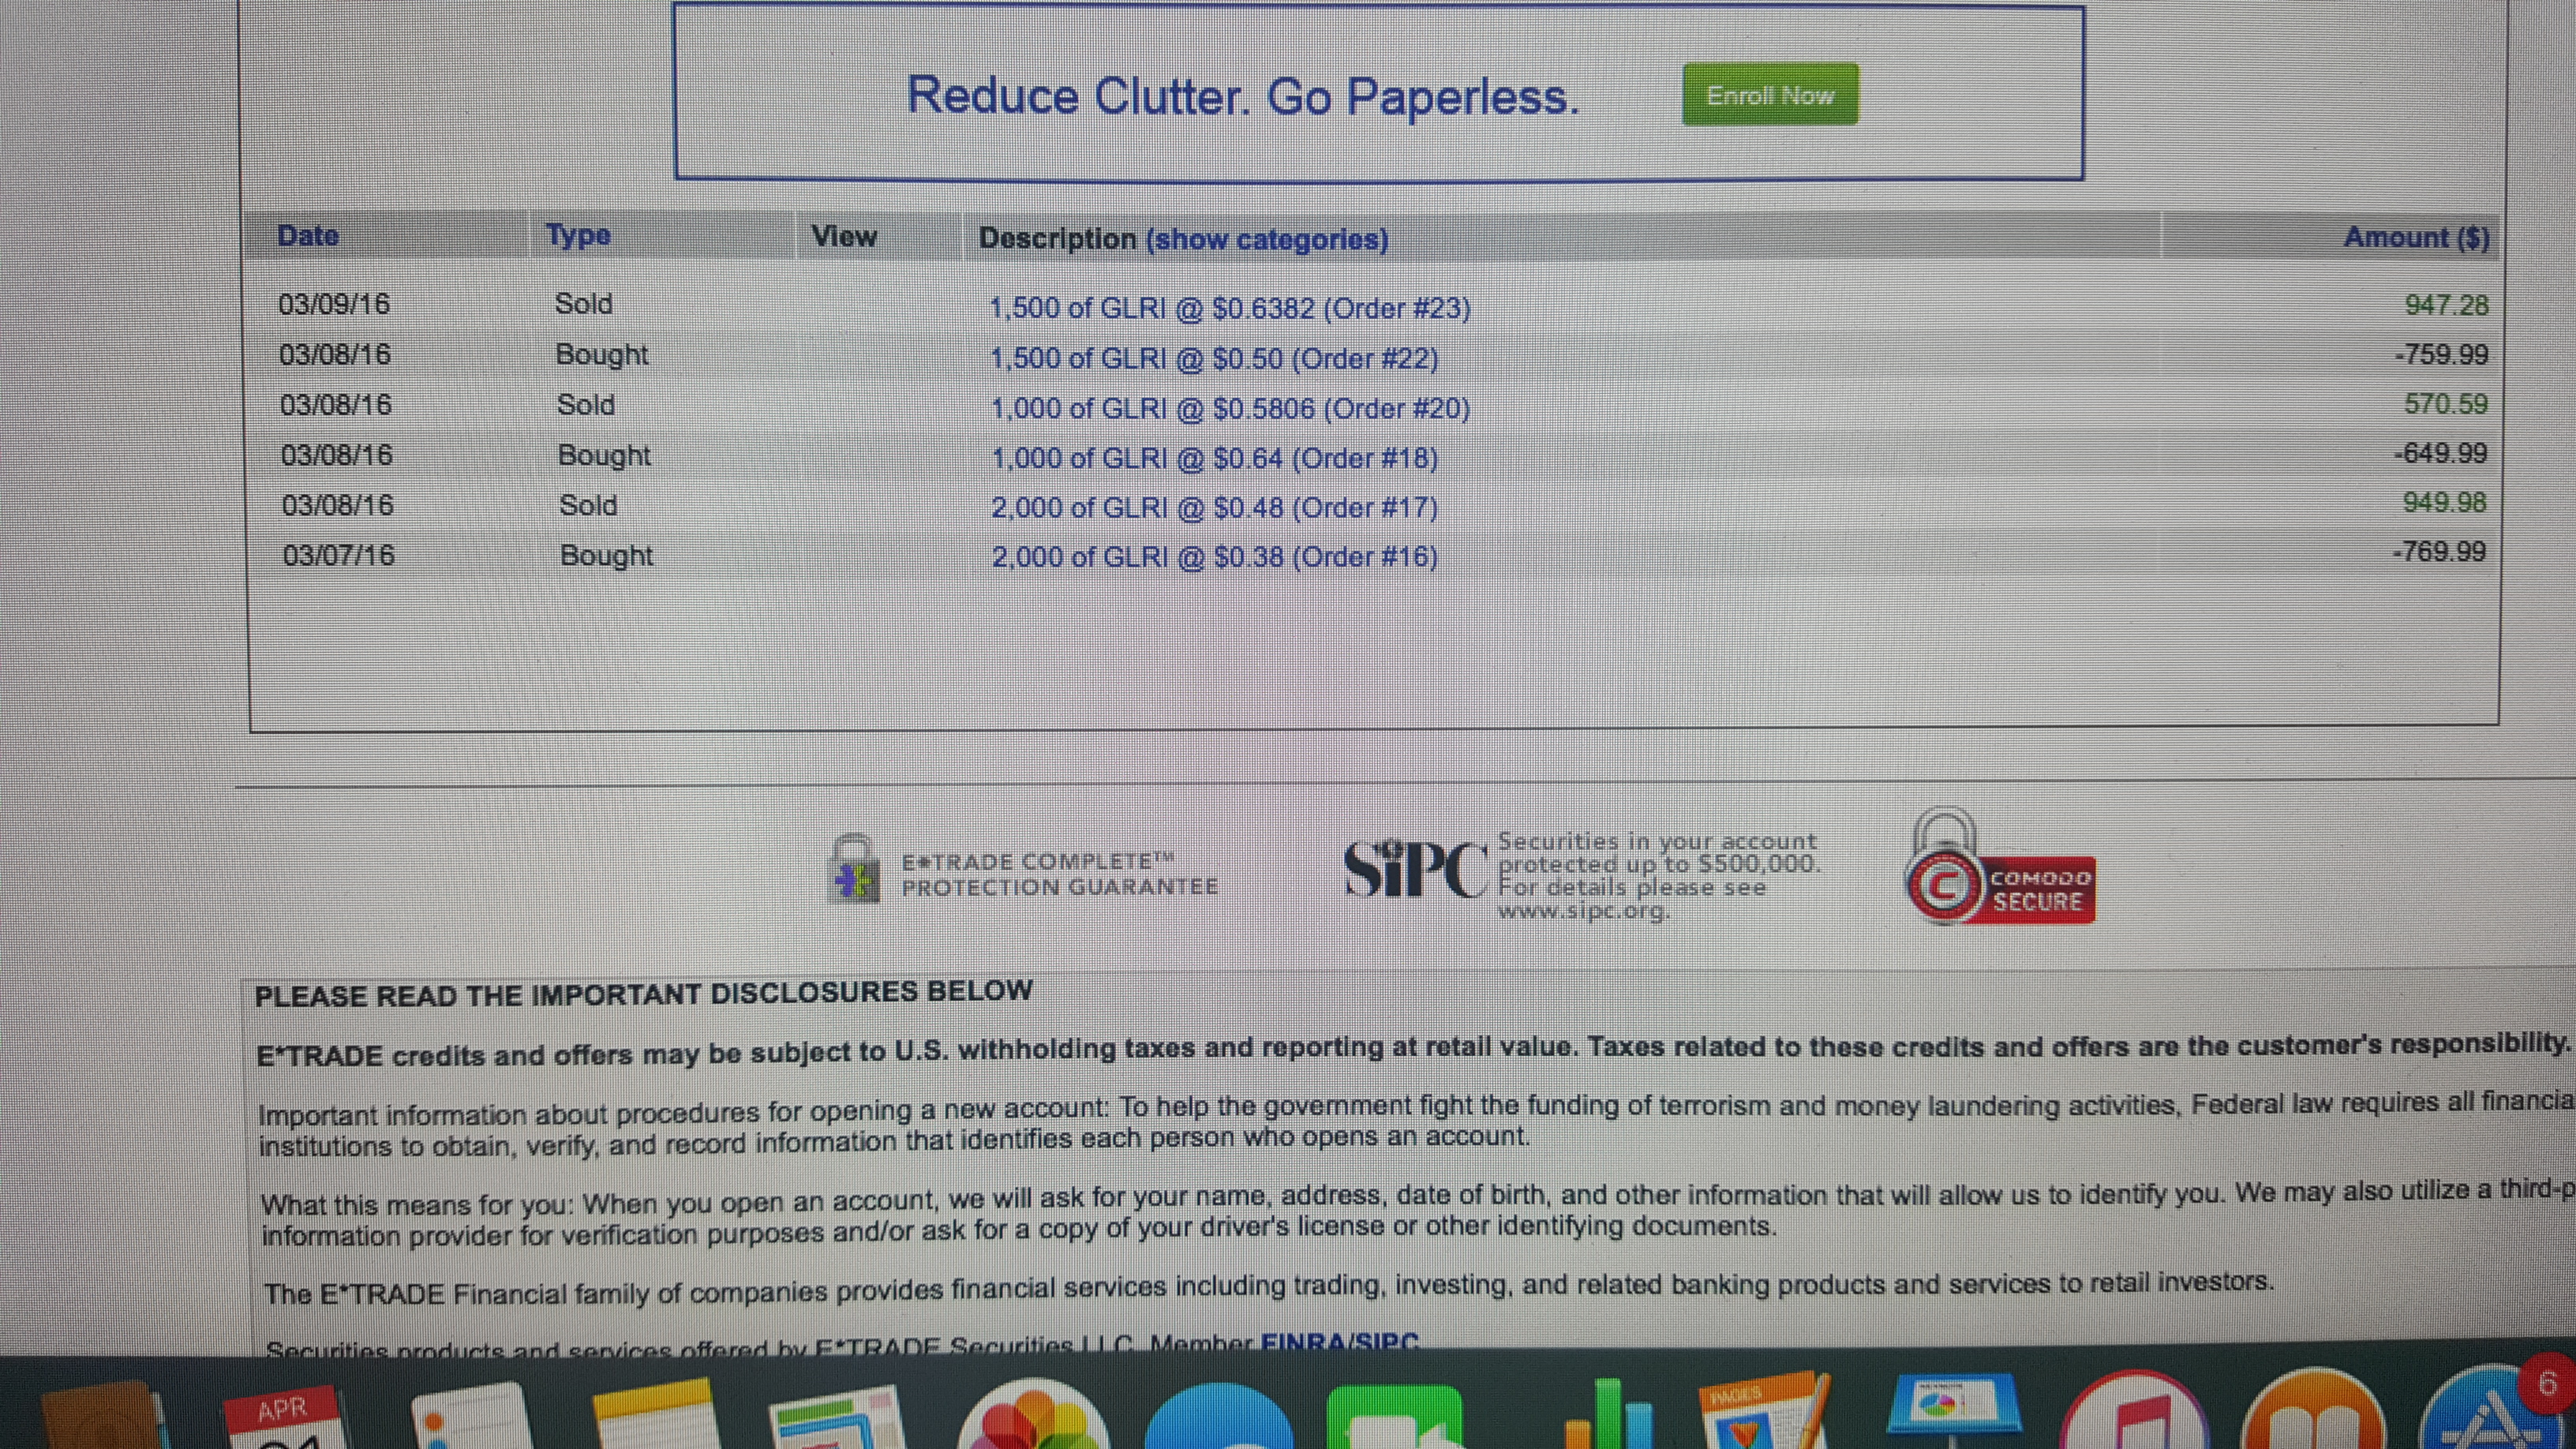Image resolution: width=2576 pixels, height=1449 pixels.
Task: Click the show categories link
Action: coord(1267,240)
